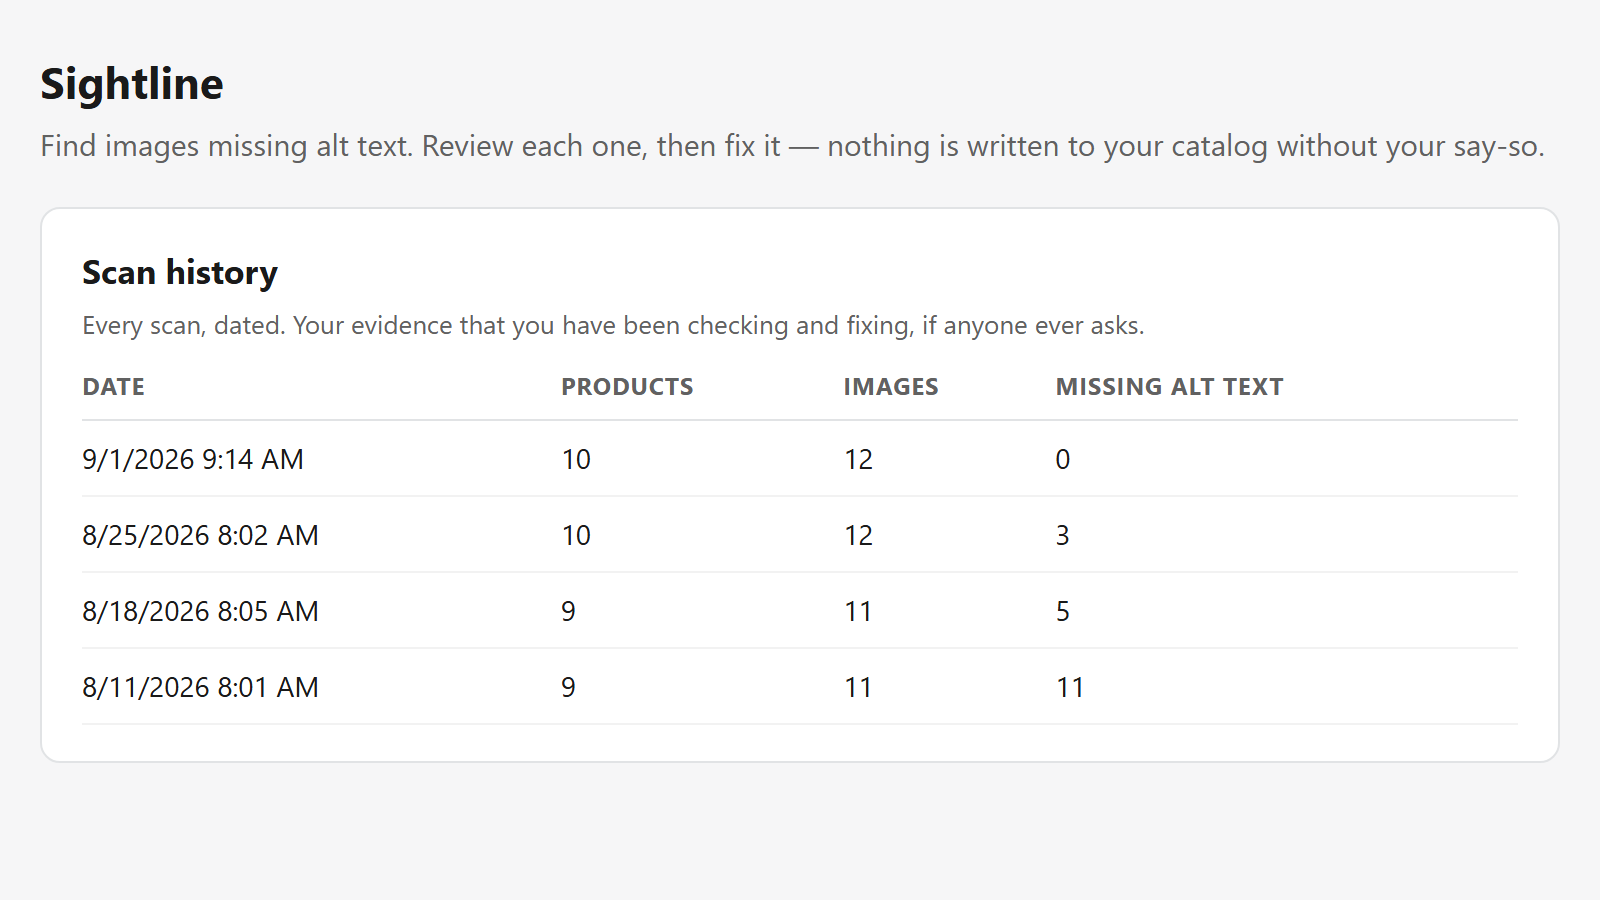Click products count for 8/18/2026 scan

coord(568,611)
